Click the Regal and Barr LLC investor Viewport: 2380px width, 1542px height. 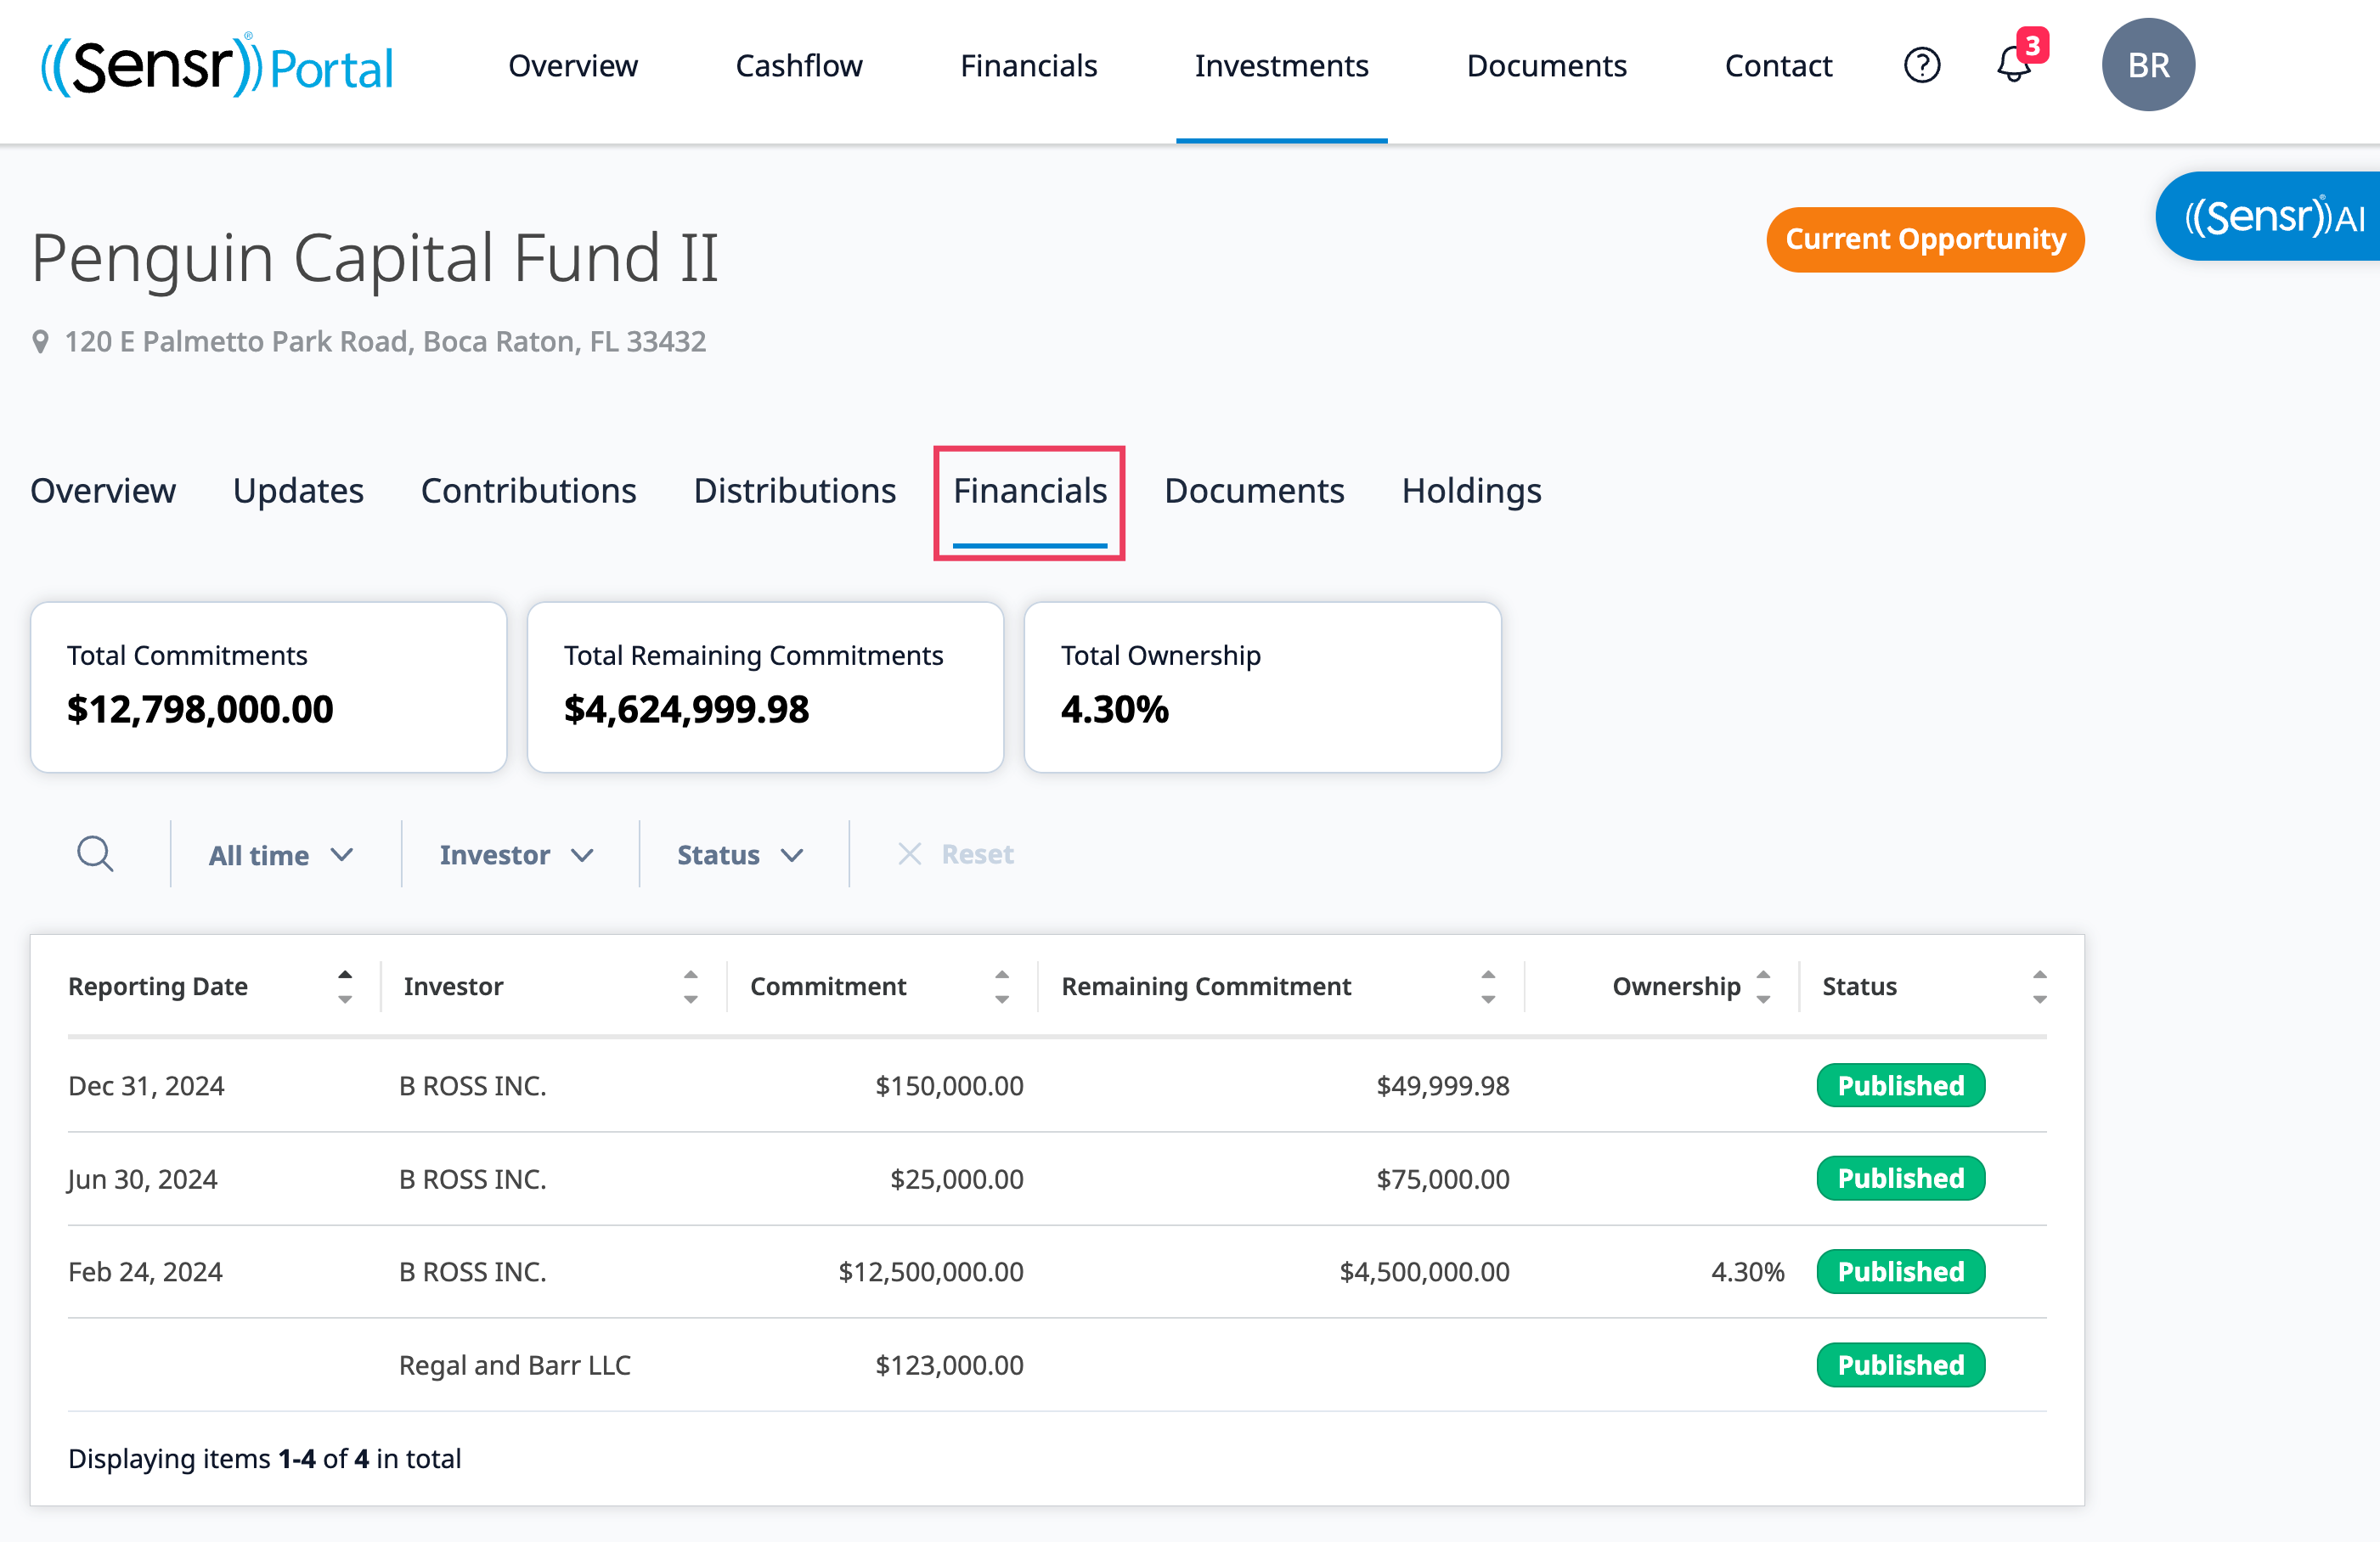pyautogui.click(x=515, y=1365)
